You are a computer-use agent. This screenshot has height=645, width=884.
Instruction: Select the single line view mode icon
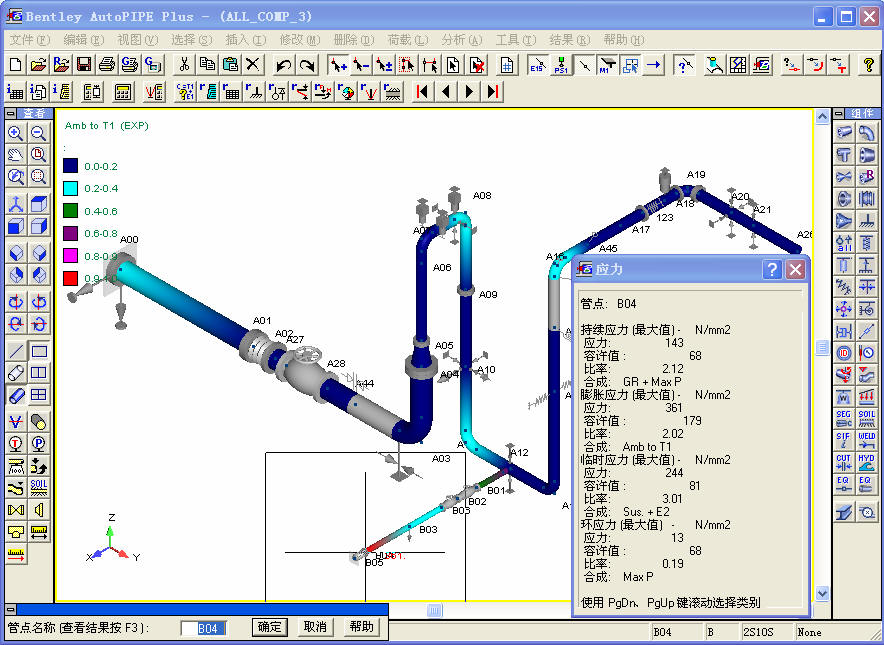16,351
